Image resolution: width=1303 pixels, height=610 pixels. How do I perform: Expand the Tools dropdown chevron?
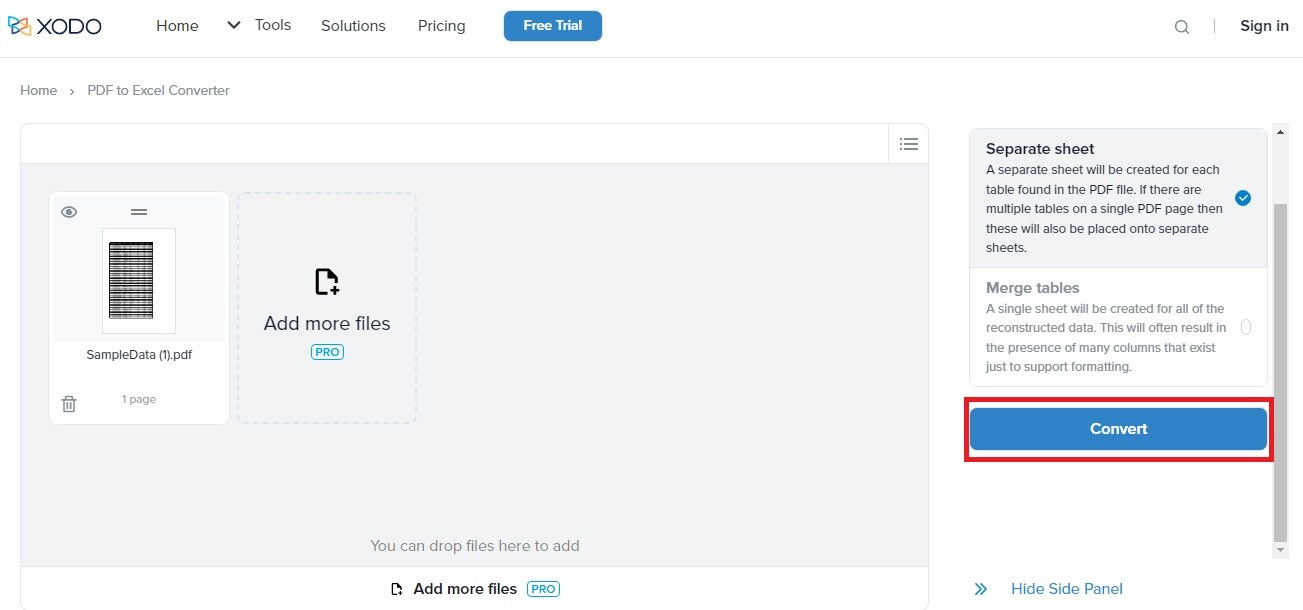[234, 25]
